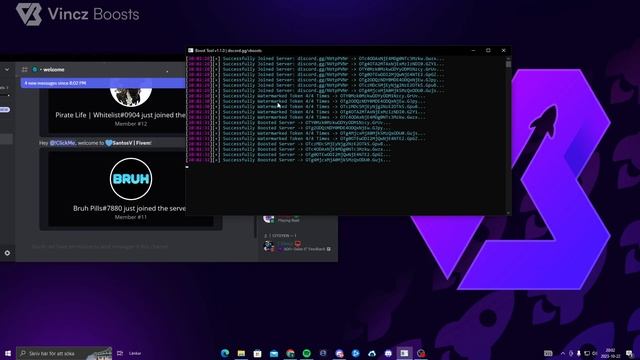The width and height of the screenshot is (640, 360).
Task: Select the active Boost Tool console taskbar icon
Action: [404, 353]
